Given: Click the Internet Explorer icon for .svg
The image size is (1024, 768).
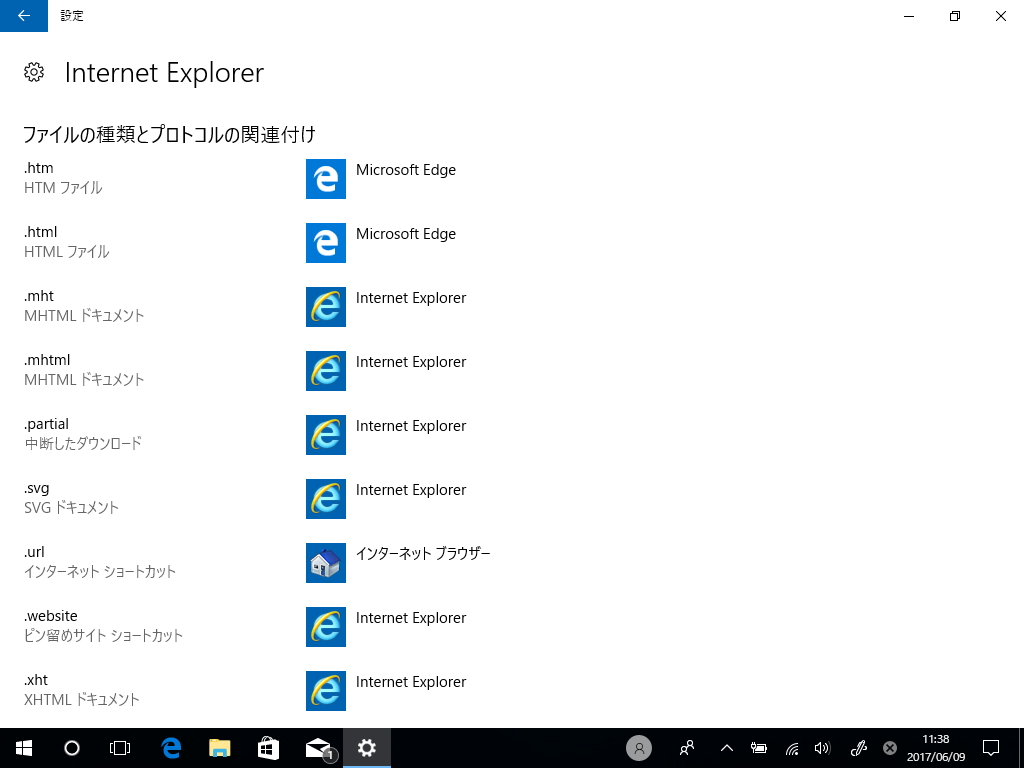Looking at the screenshot, I should tap(326, 499).
